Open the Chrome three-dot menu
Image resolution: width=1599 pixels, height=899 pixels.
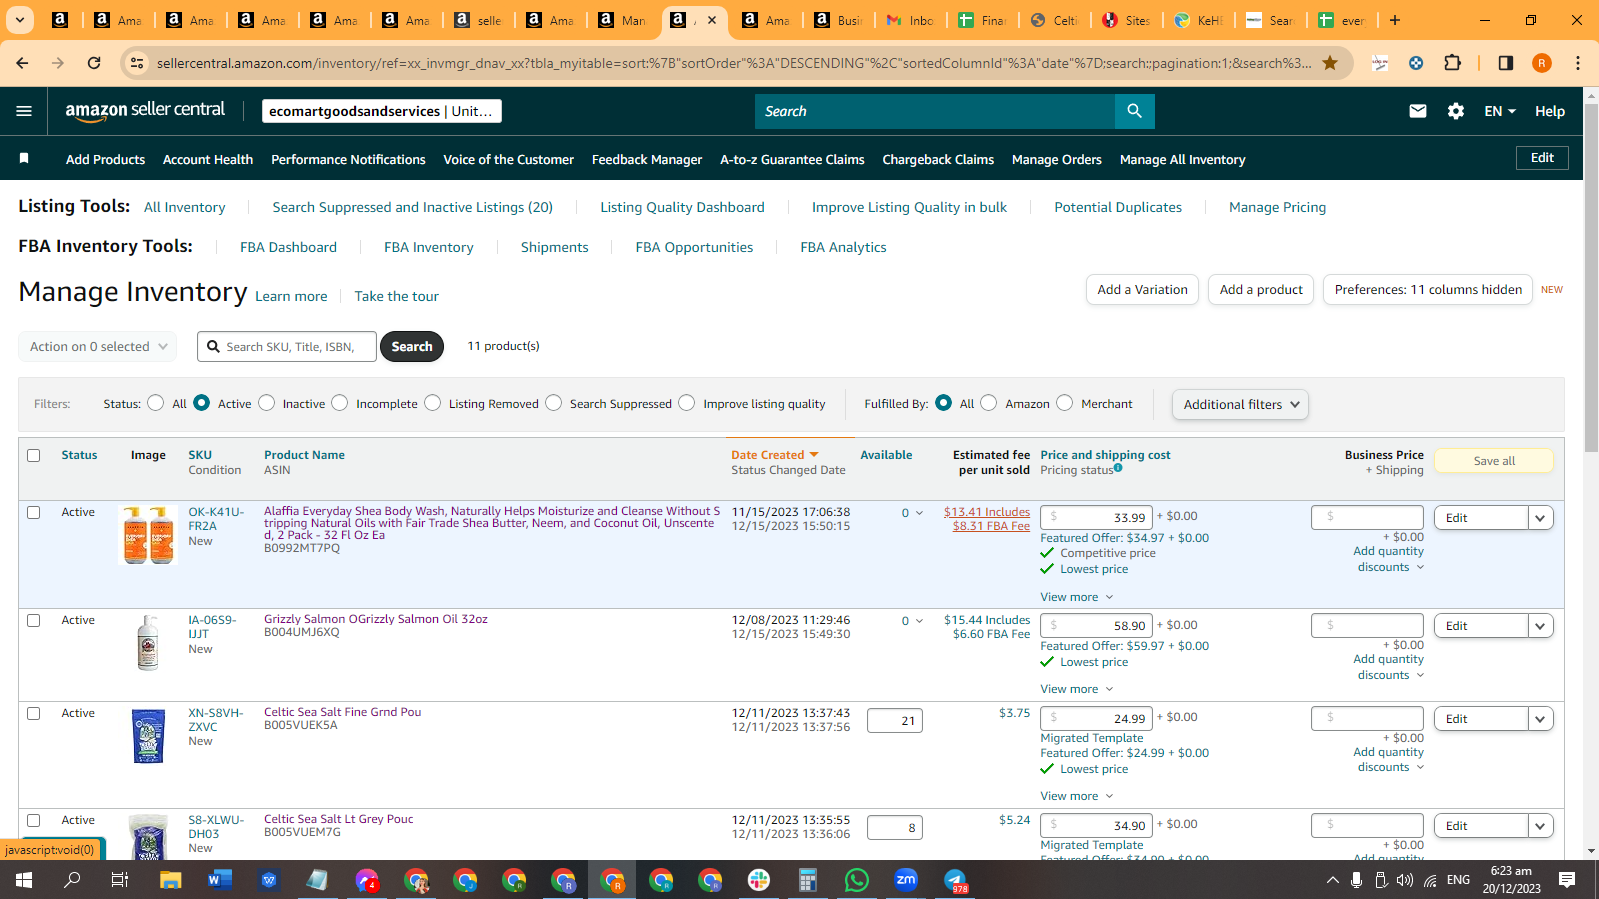tap(1578, 63)
